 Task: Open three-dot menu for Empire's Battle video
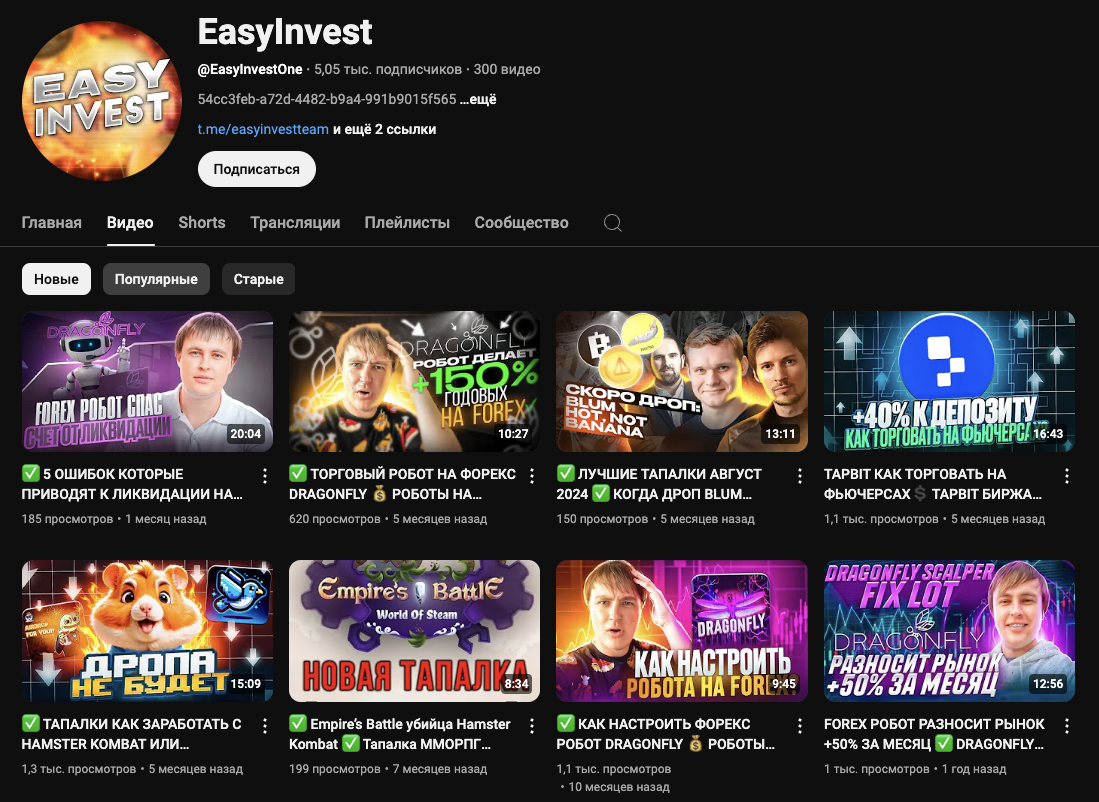point(532,726)
